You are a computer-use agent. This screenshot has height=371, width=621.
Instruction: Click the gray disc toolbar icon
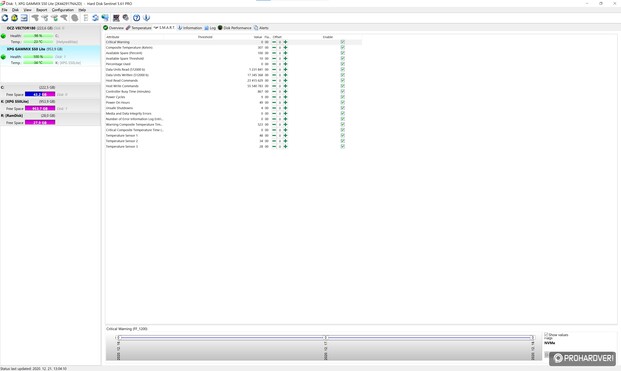126,18
